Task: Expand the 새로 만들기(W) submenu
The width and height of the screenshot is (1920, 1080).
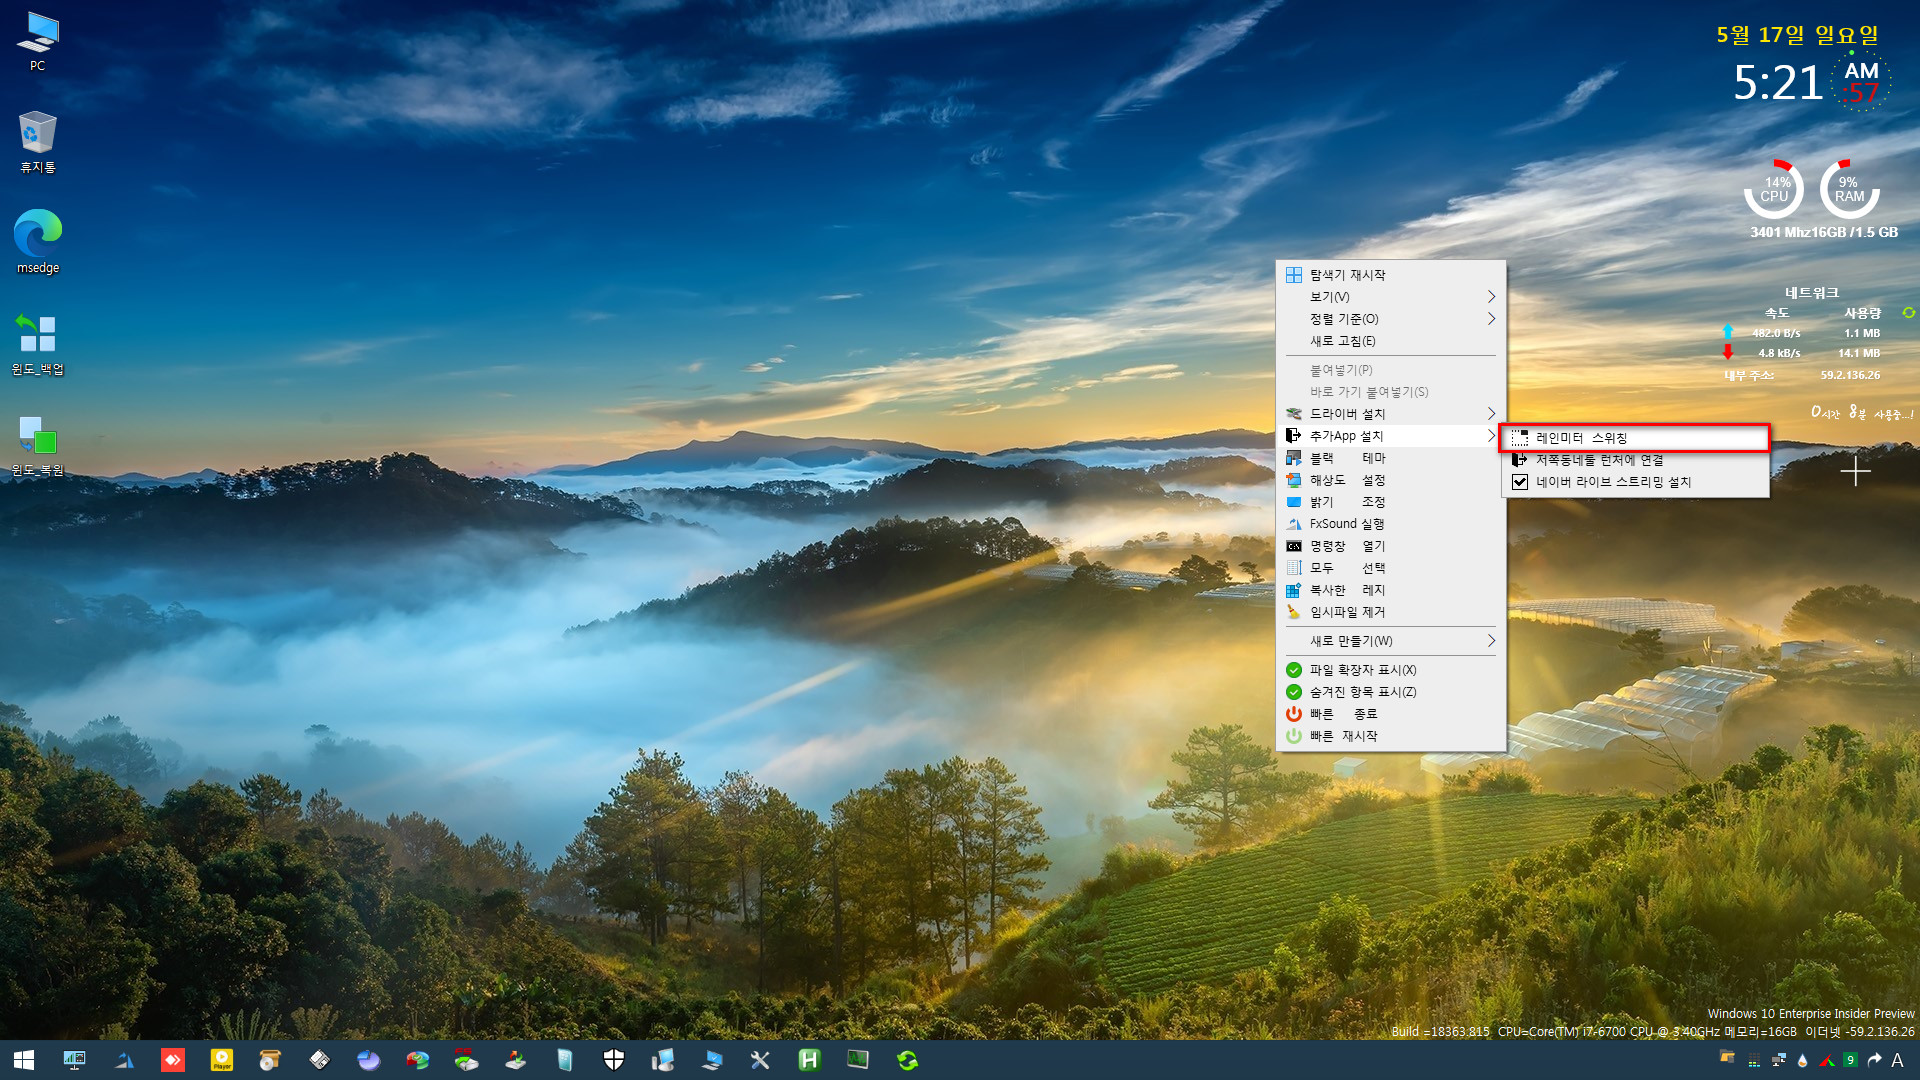Action: 1390,641
